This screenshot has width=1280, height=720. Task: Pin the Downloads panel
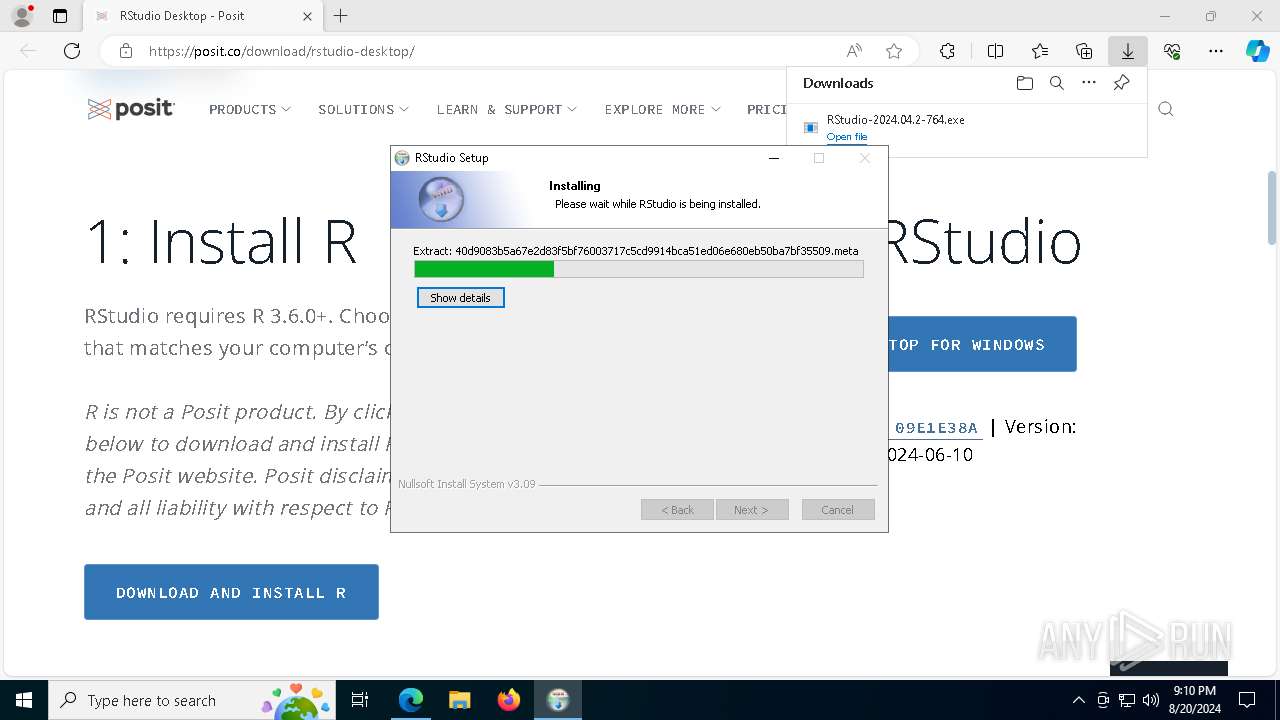1121,83
